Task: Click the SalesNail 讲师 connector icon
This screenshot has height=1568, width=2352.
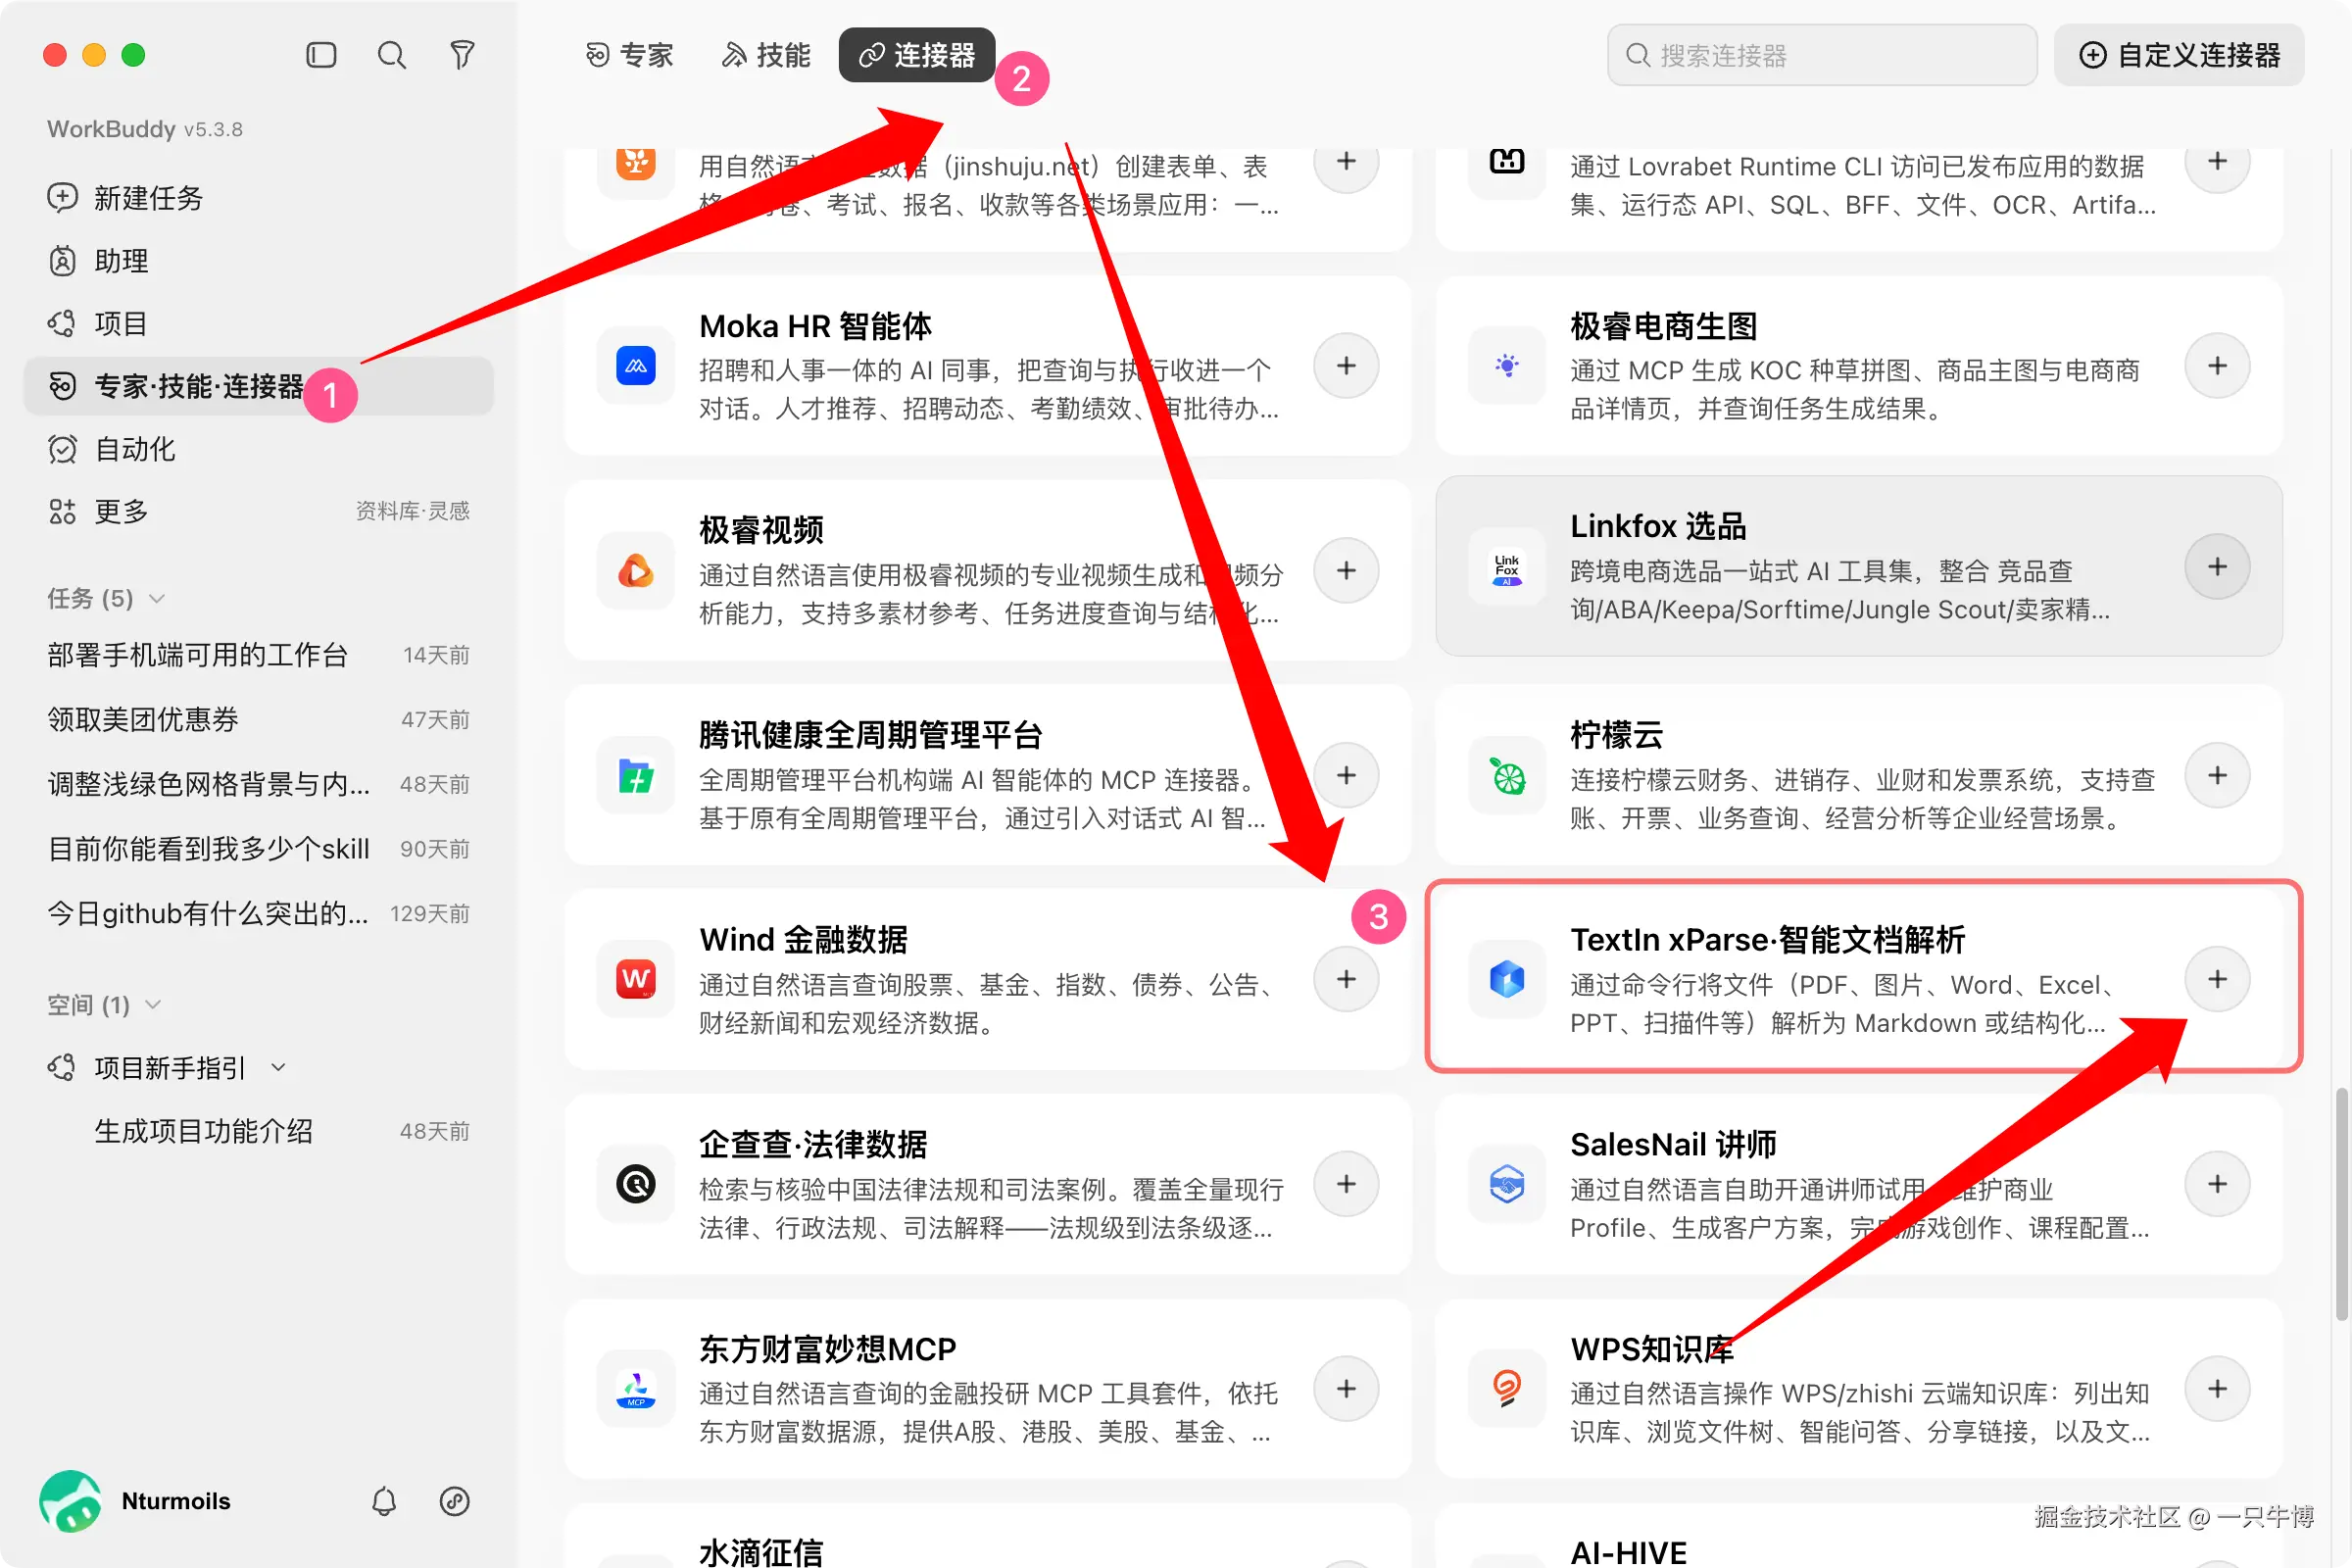Action: [x=1507, y=1184]
